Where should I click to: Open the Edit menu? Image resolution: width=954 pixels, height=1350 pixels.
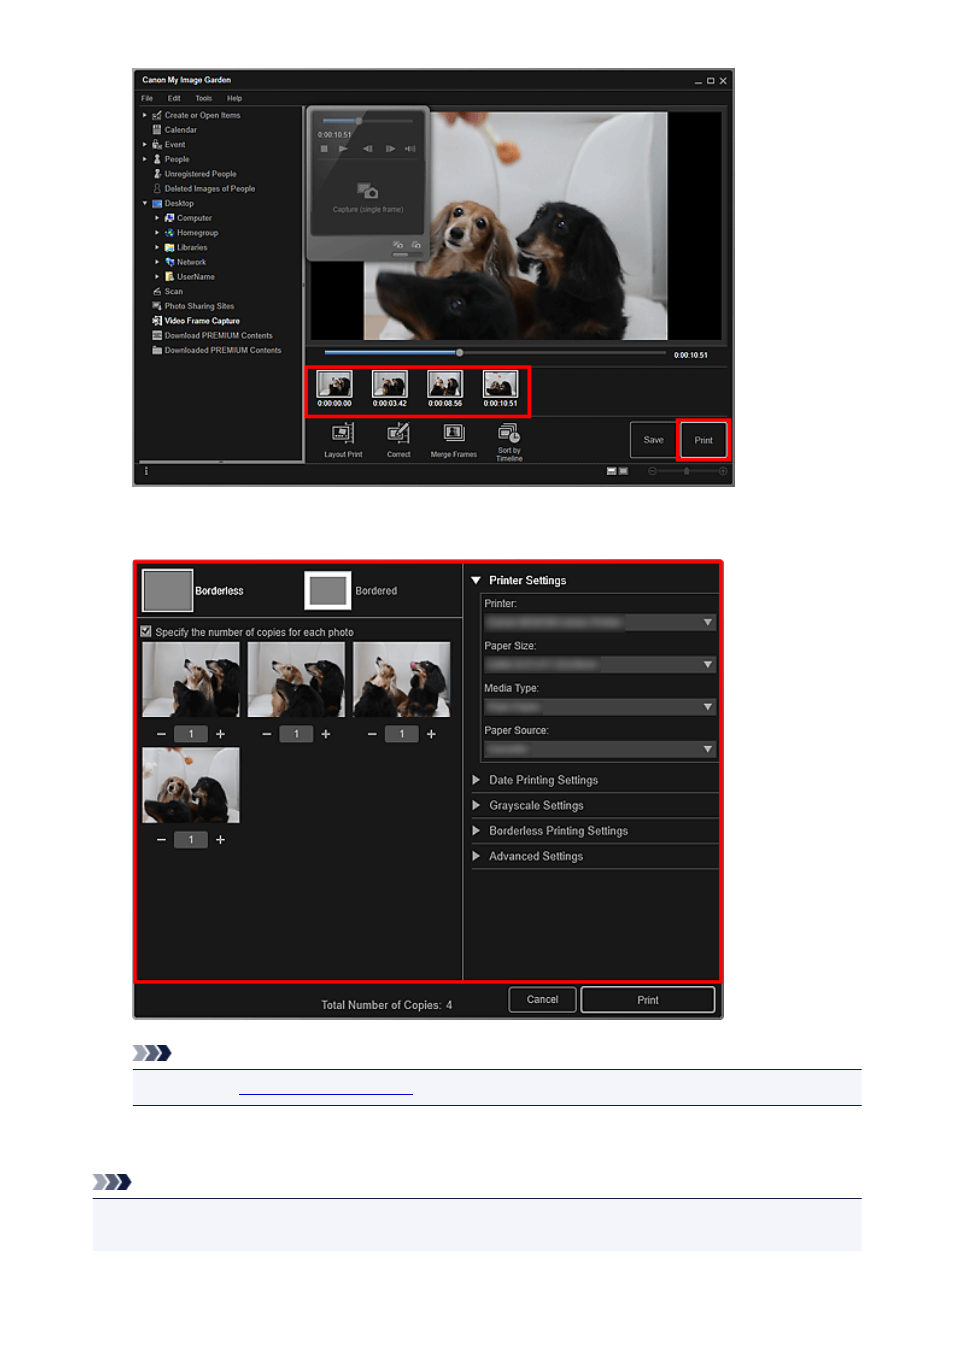[x=174, y=98]
